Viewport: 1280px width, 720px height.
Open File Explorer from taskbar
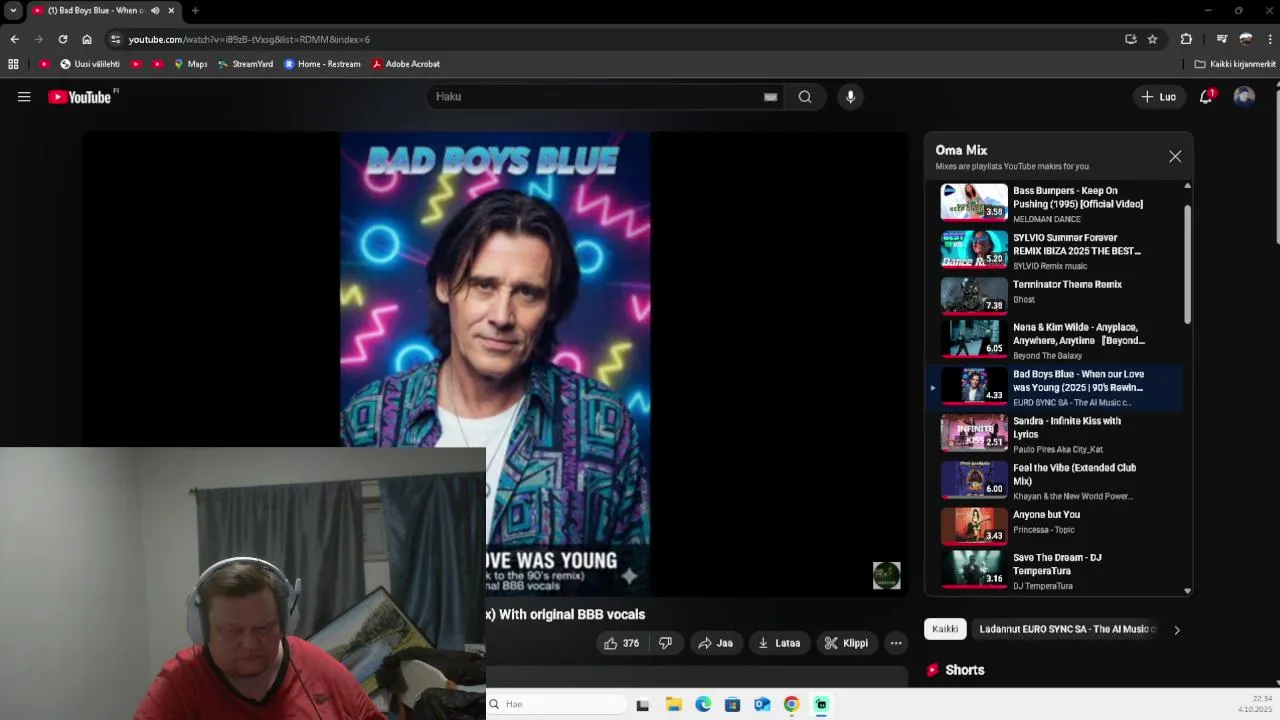(673, 704)
